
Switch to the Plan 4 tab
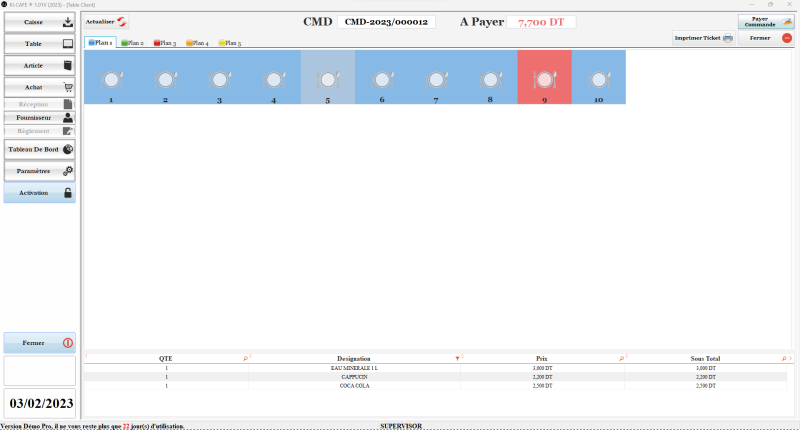pyautogui.click(x=197, y=43)
